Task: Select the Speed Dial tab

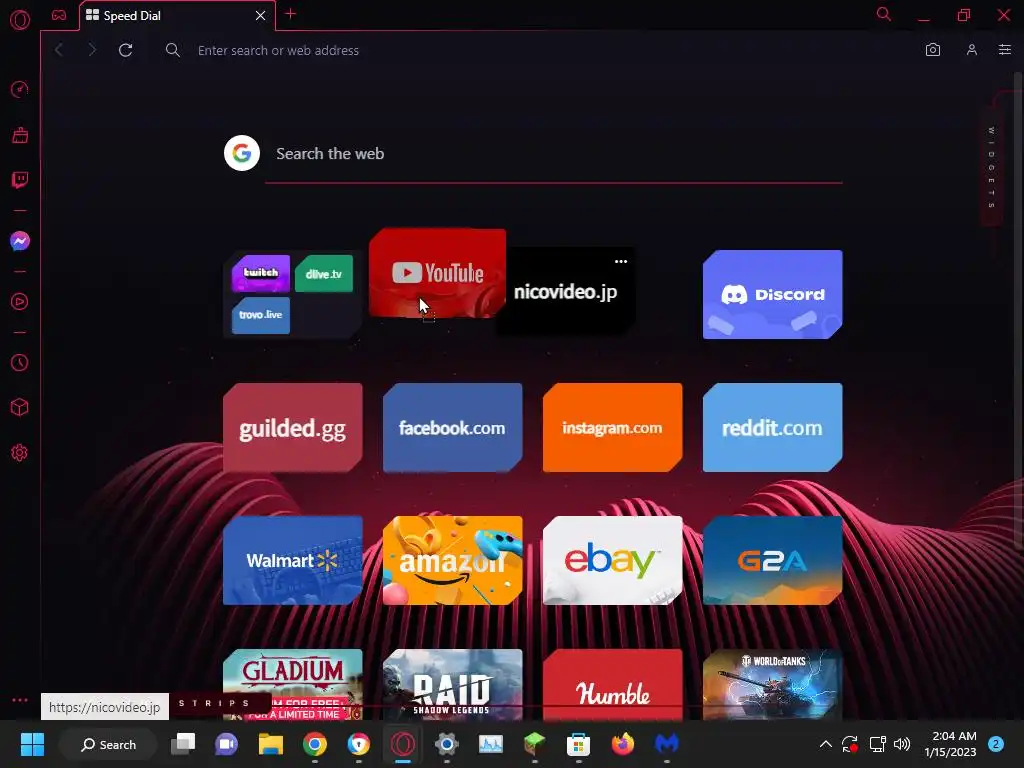Action: [x=178, y=16]
